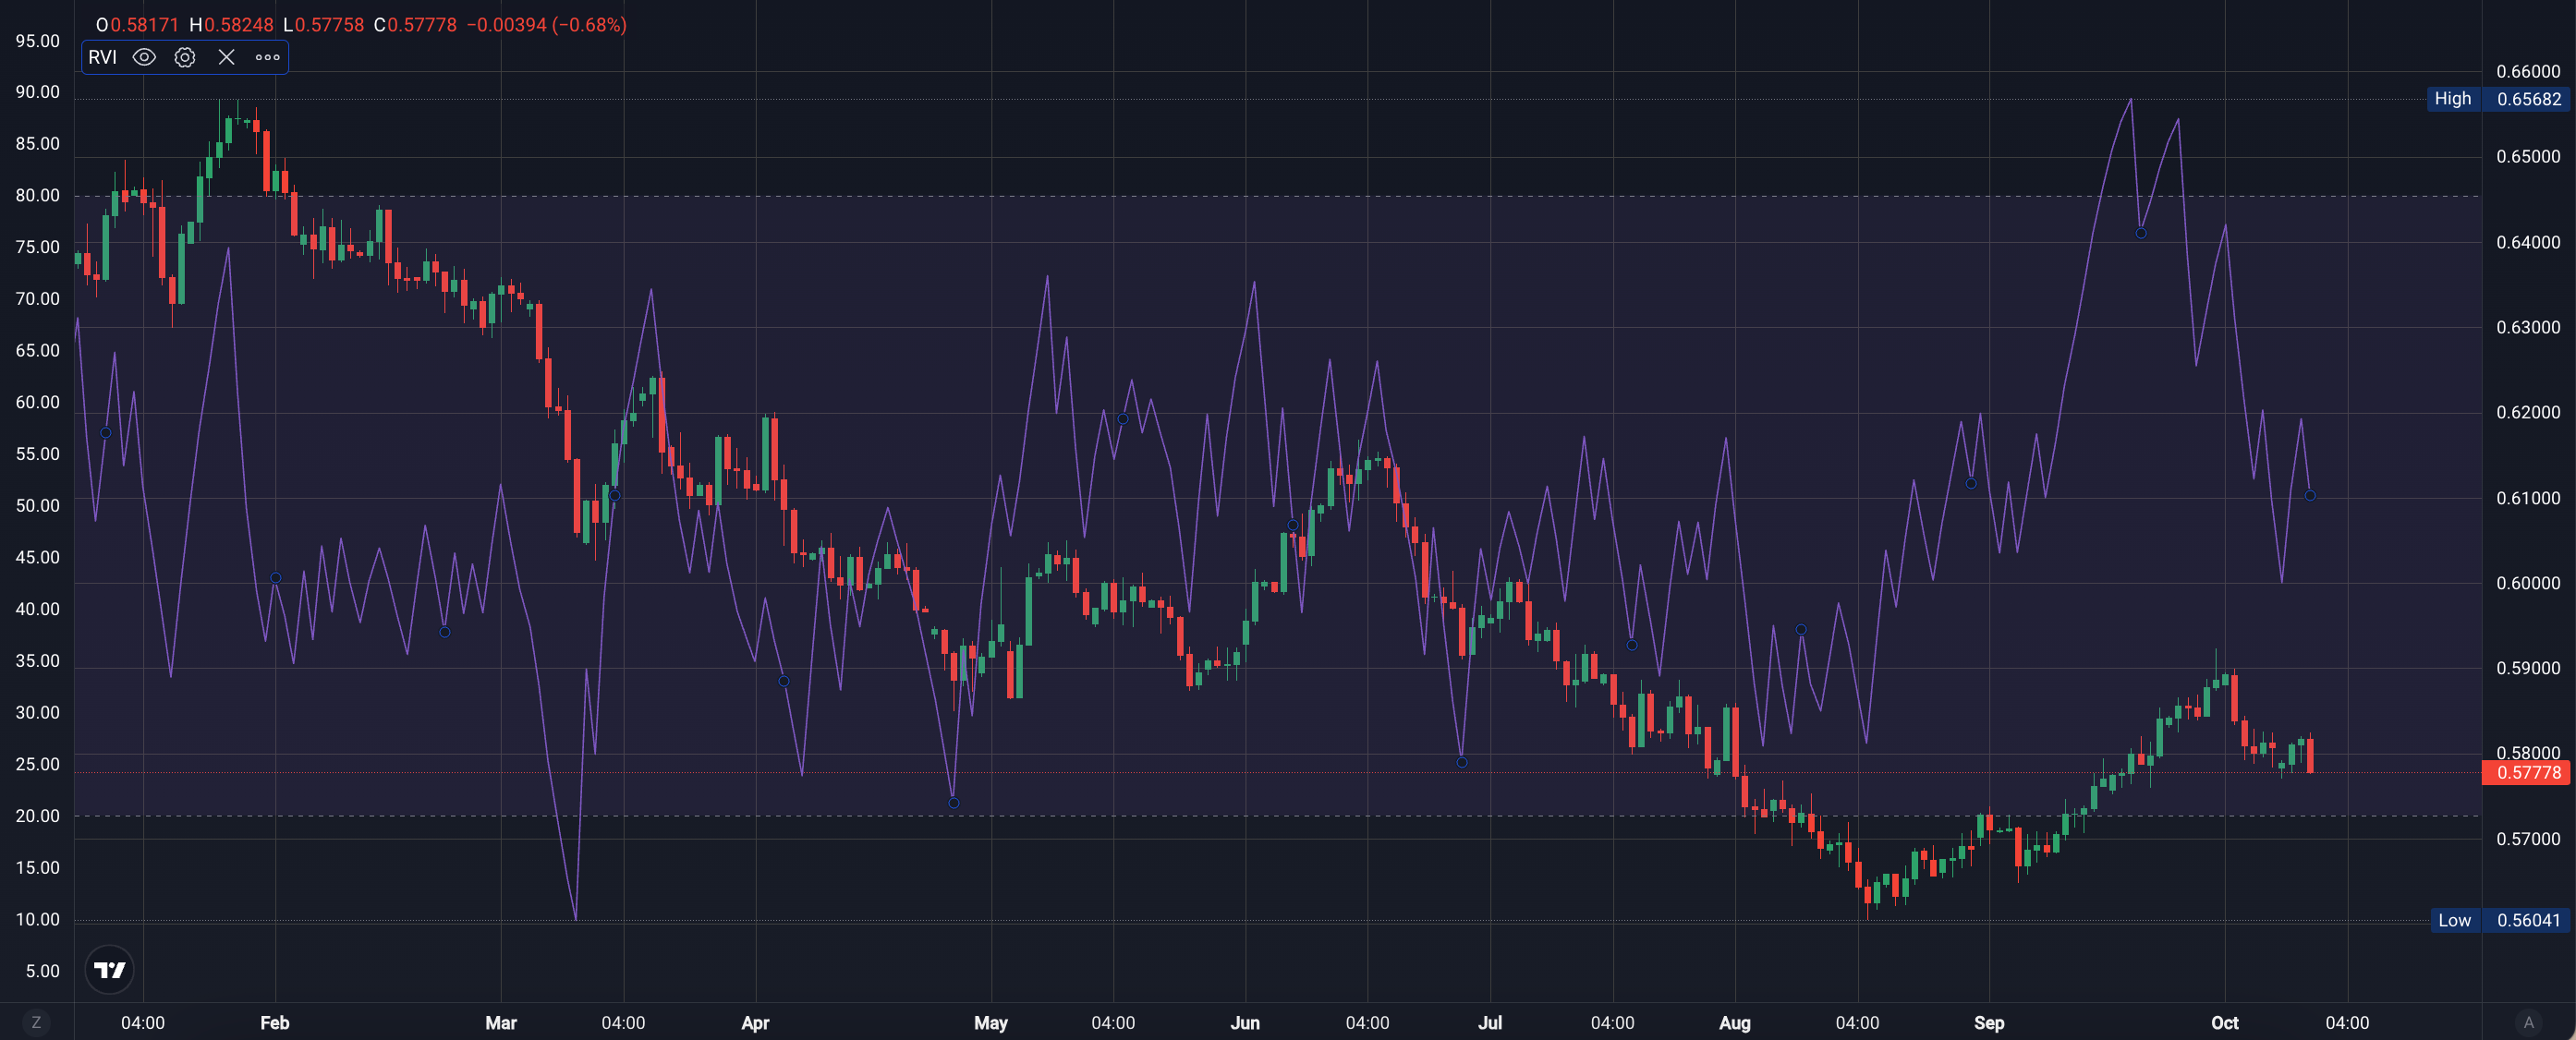Click 0.60000 on the price scale
Screen dimensions: 2576x1040
coord(2528,583)
